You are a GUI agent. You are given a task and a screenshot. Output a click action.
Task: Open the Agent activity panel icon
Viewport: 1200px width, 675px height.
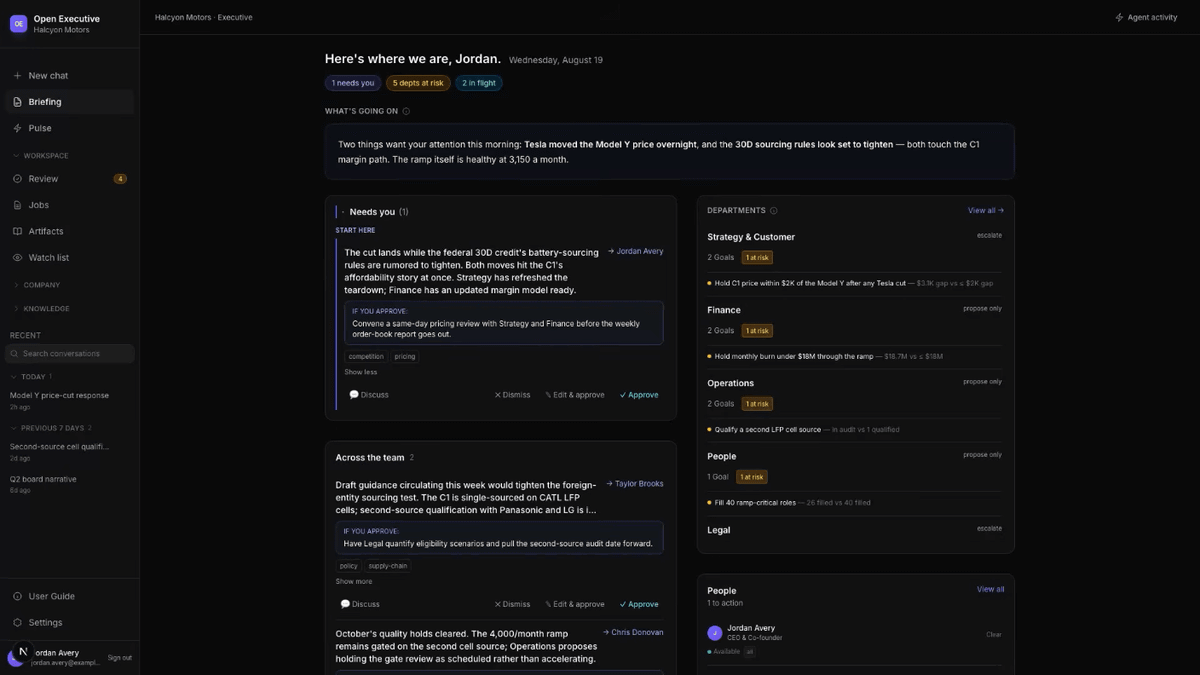click(x=1119, y=17)
